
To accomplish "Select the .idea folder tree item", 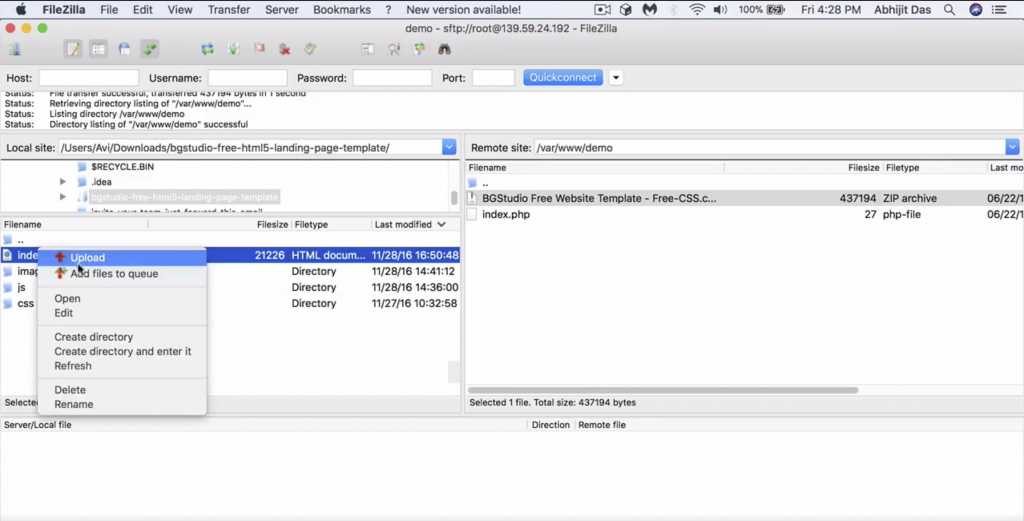I will click(101, 182).
